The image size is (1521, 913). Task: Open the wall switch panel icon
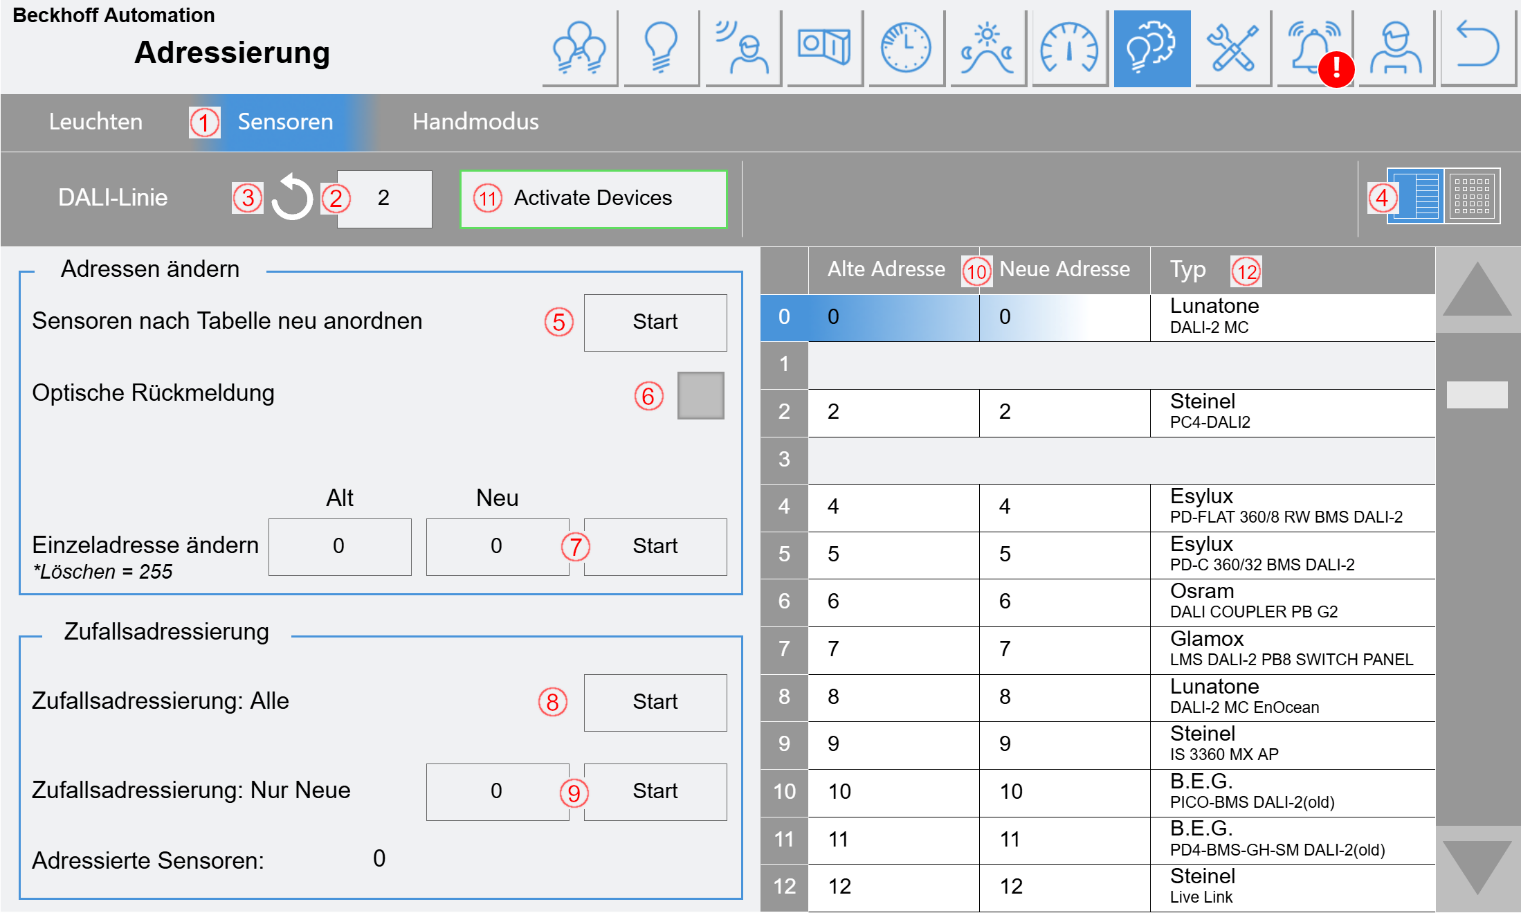pos(824,48)
